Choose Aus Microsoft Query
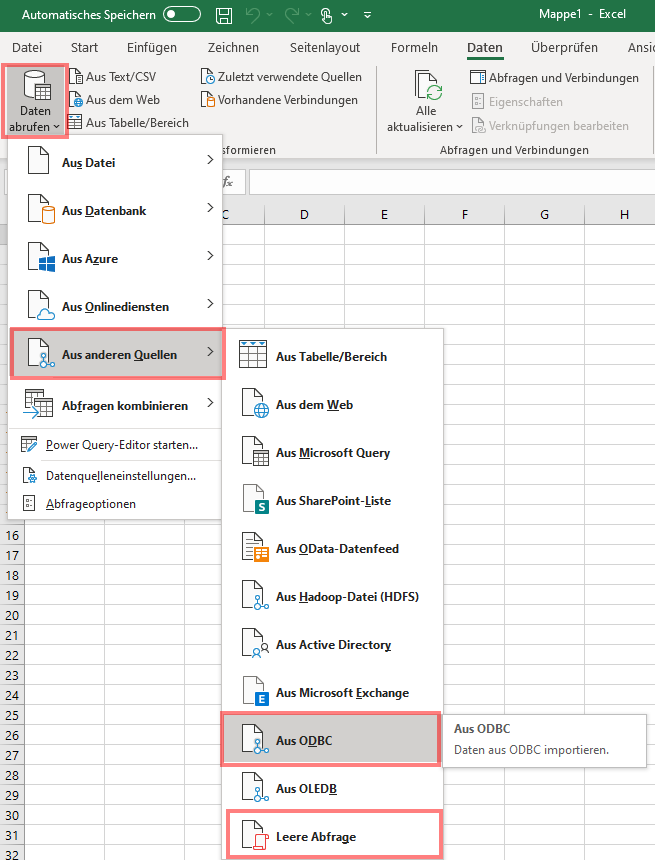 coord(332,452)
